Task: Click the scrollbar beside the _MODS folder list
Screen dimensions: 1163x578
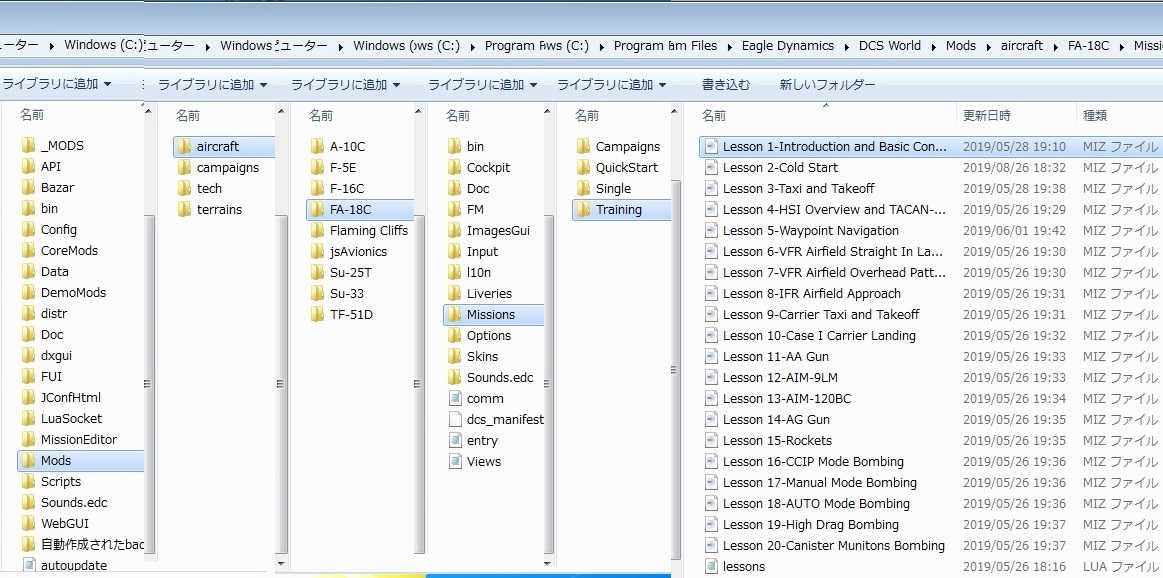Action: tap(148, 384)
